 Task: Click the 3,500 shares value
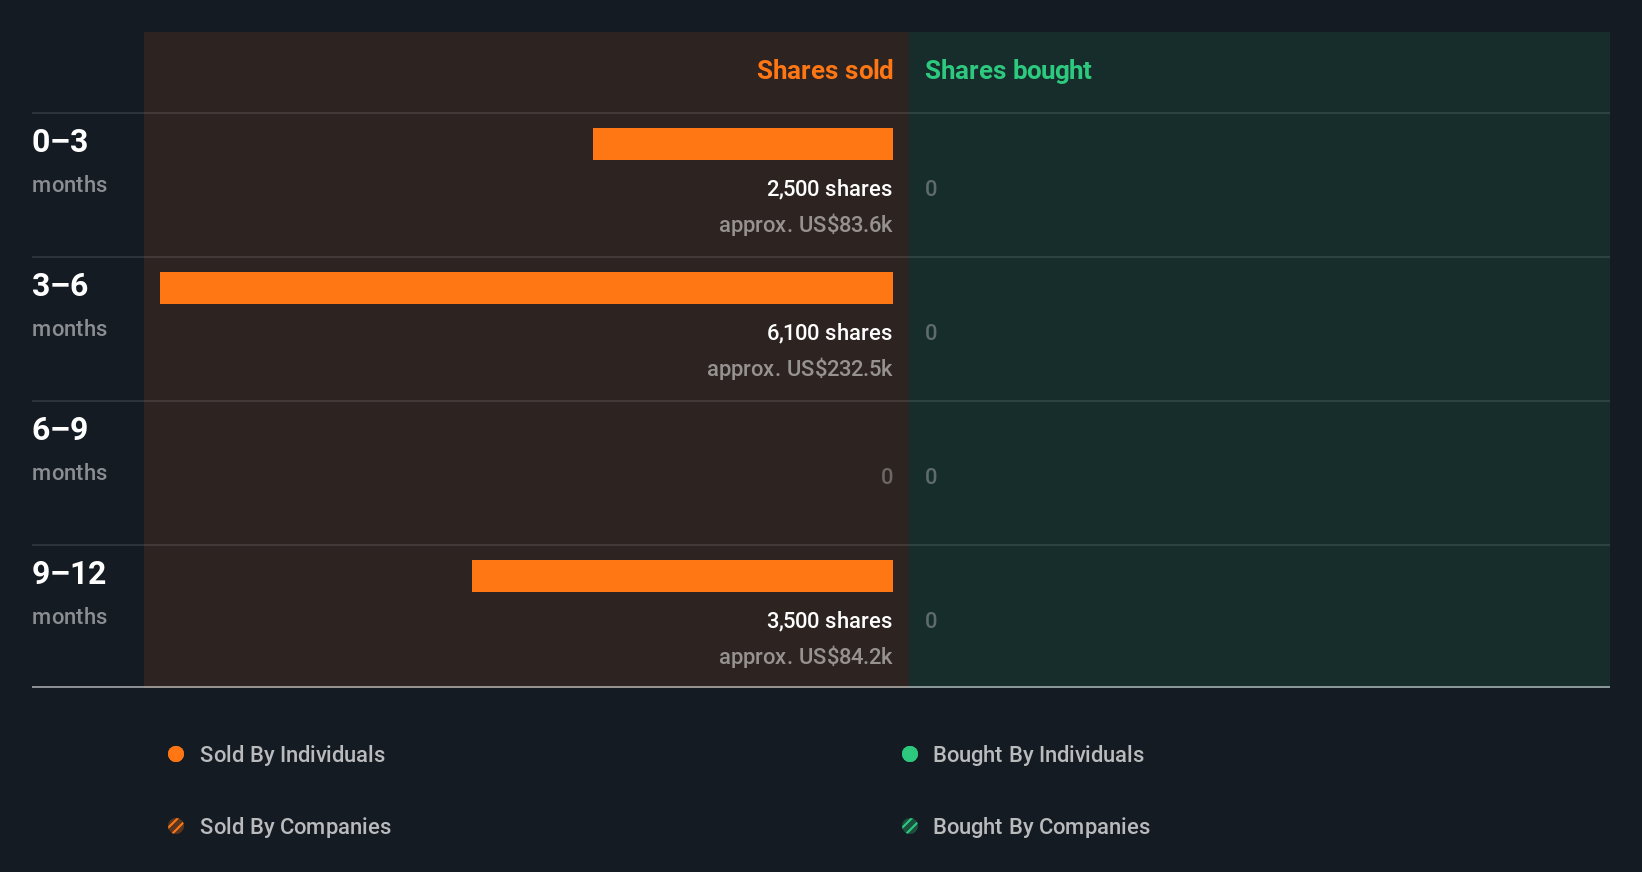click(x=829, y=620)
